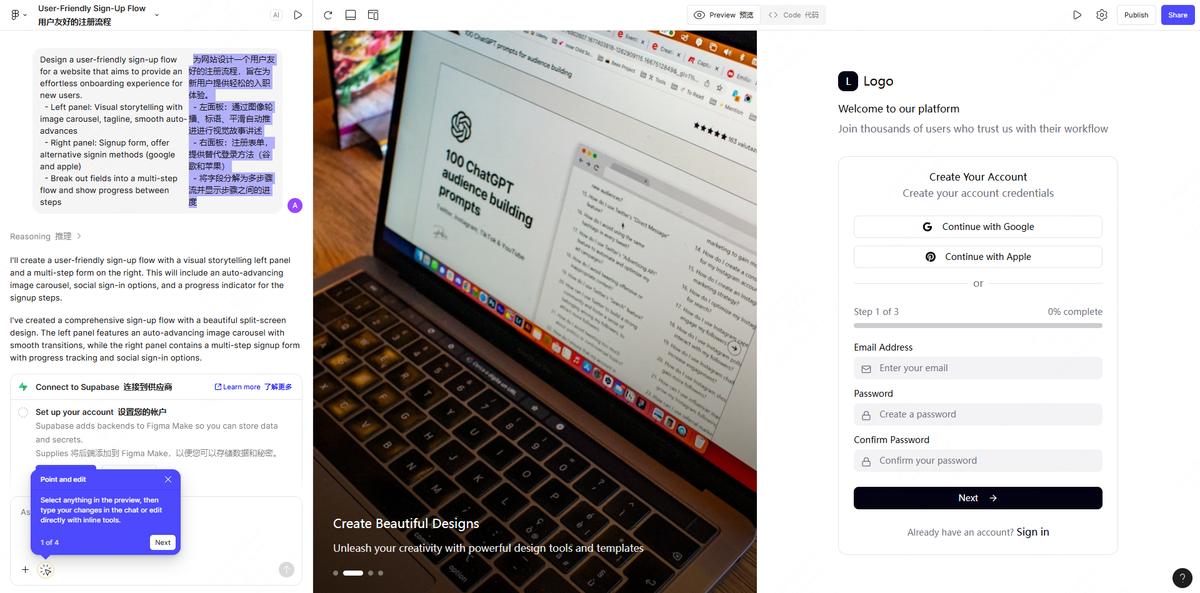Open the Figma main menu icon

tap(15, 15)
